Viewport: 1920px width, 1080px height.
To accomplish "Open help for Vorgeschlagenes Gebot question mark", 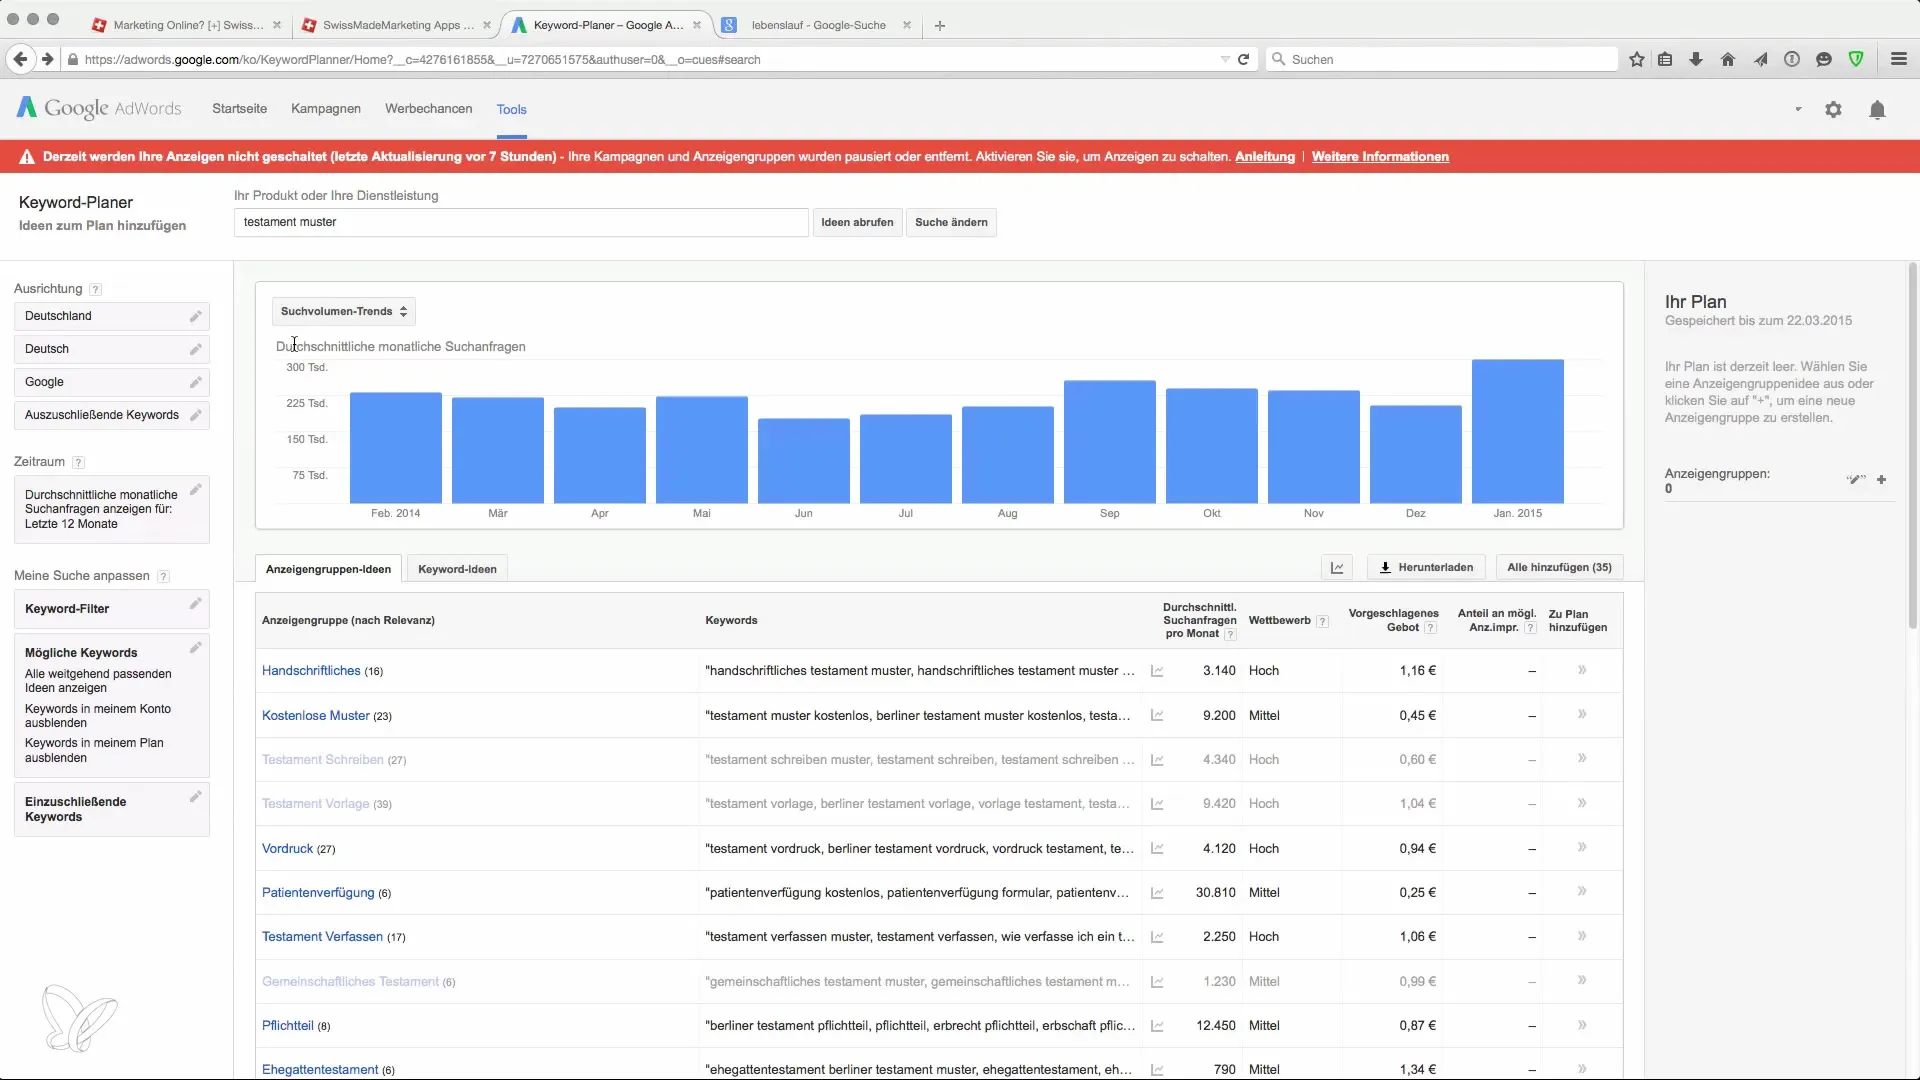I will (1430, 628).
